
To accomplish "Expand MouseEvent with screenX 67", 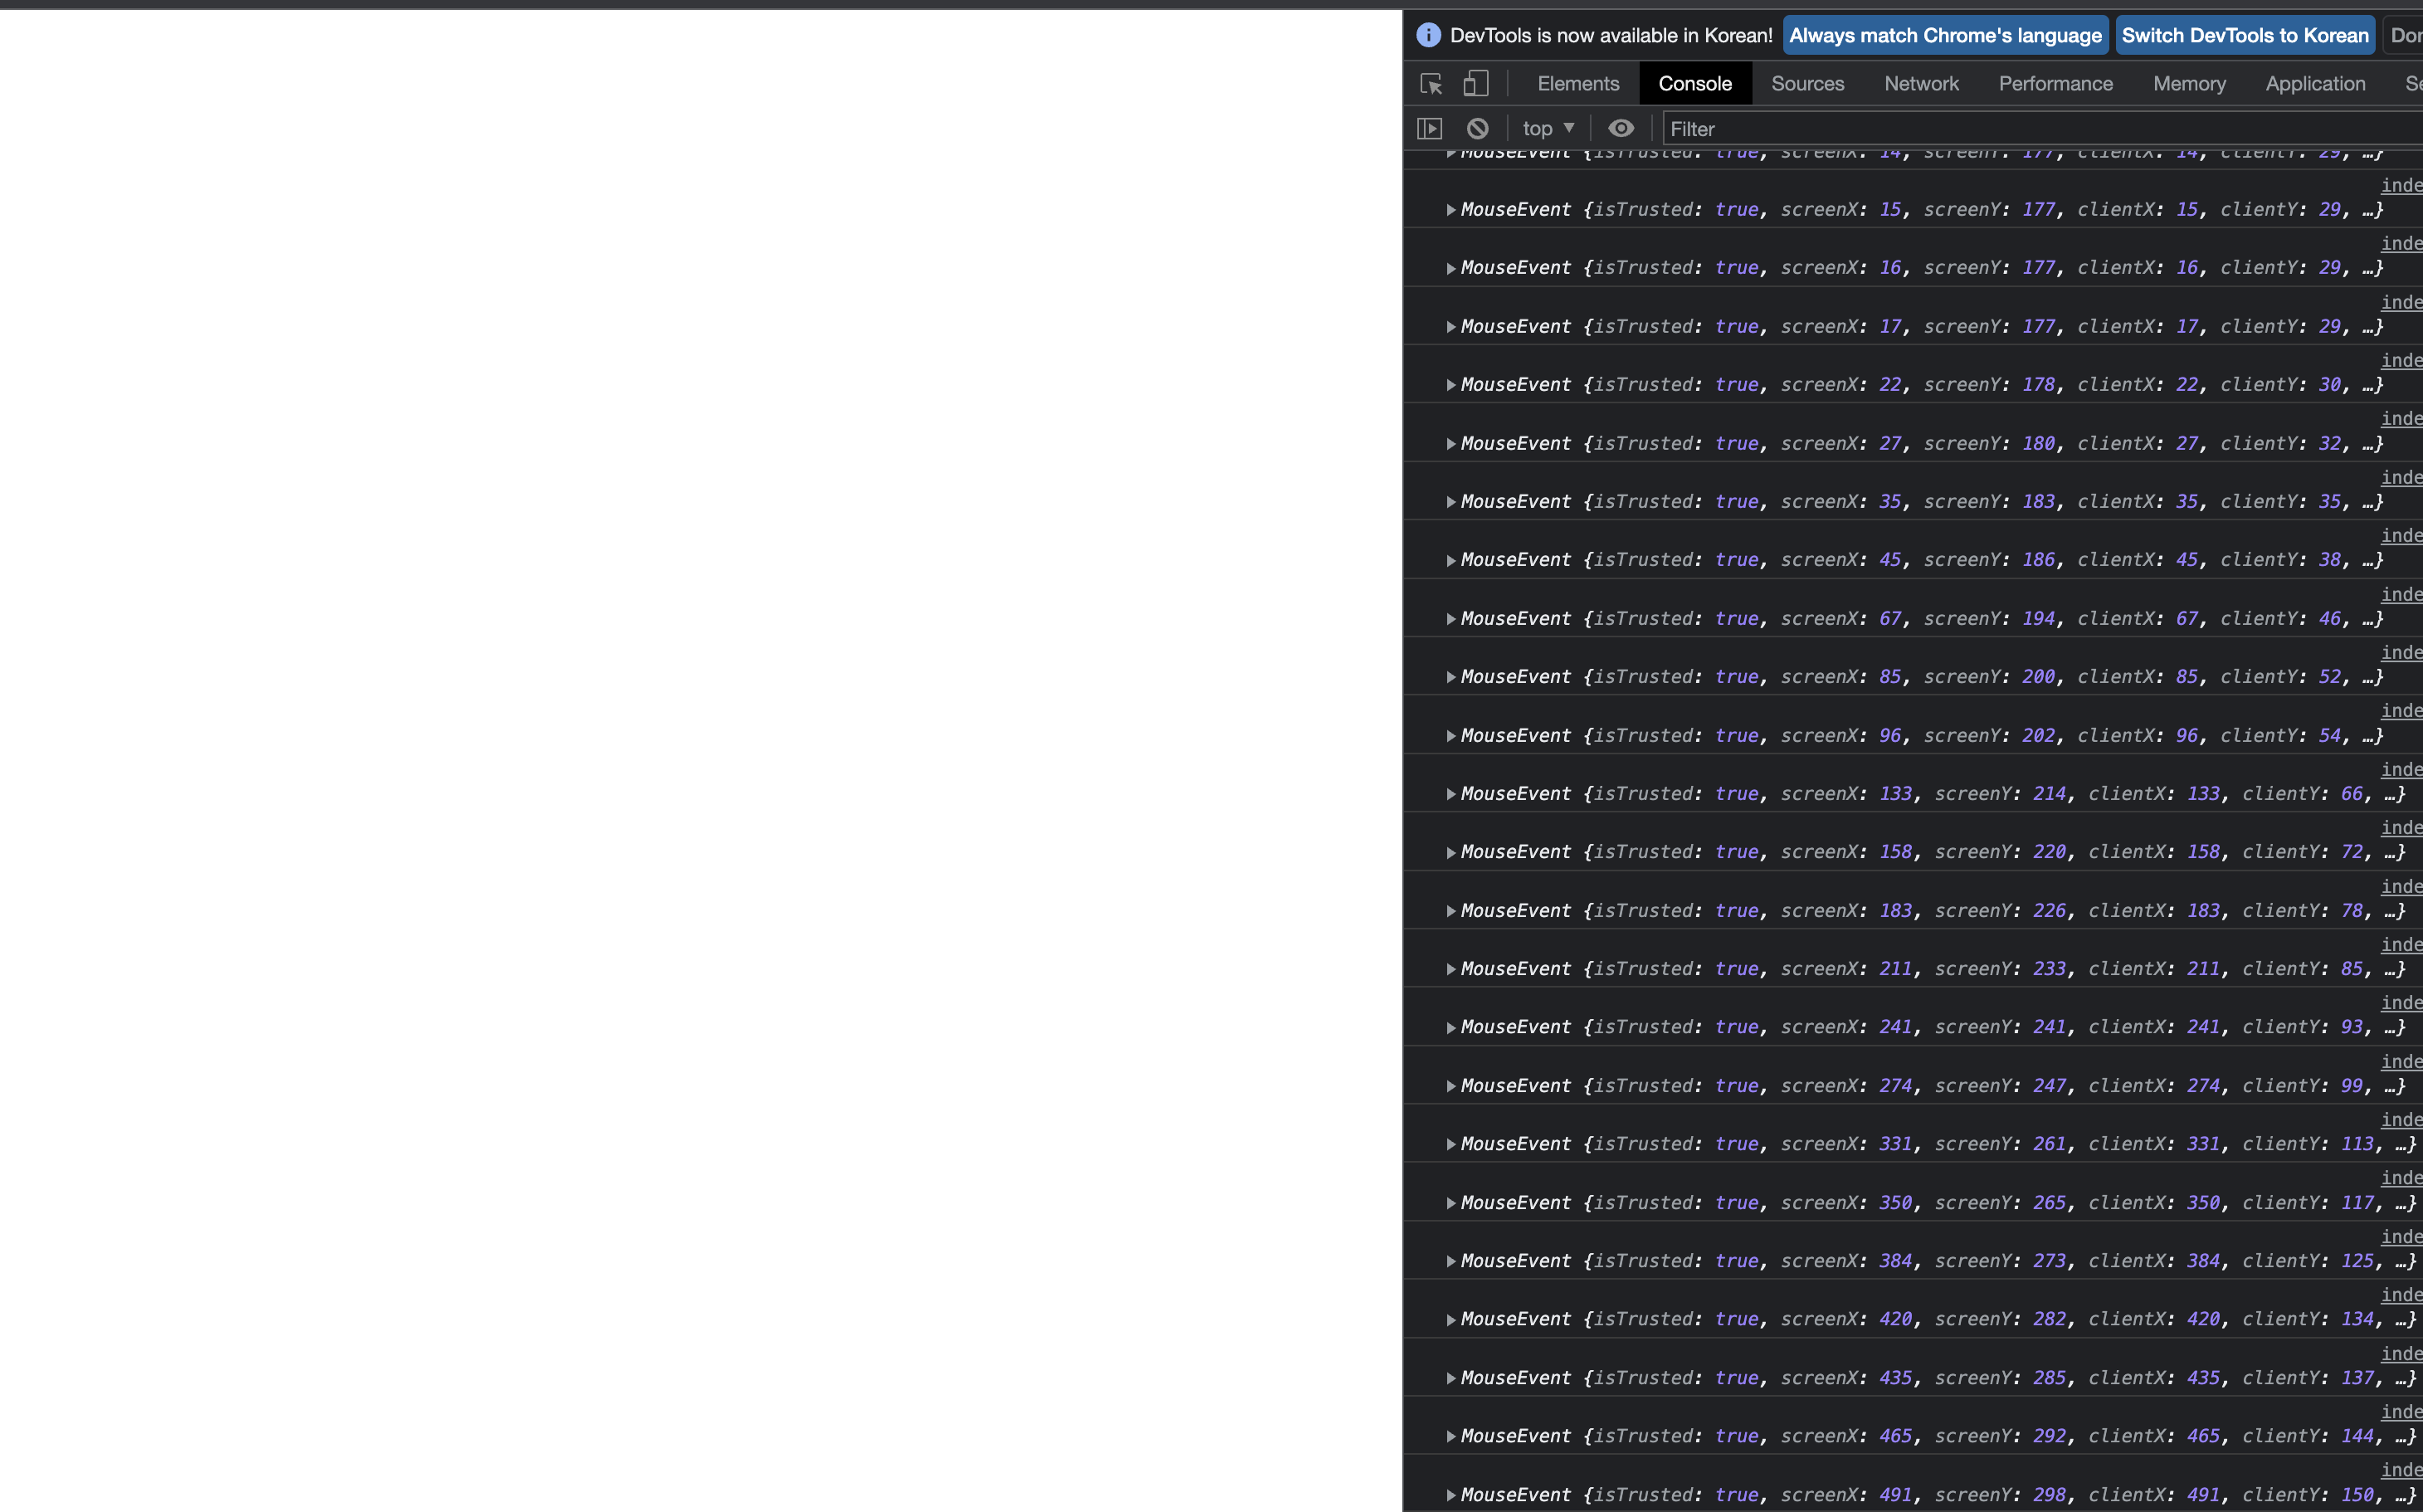I will (x=1451, y=619).
